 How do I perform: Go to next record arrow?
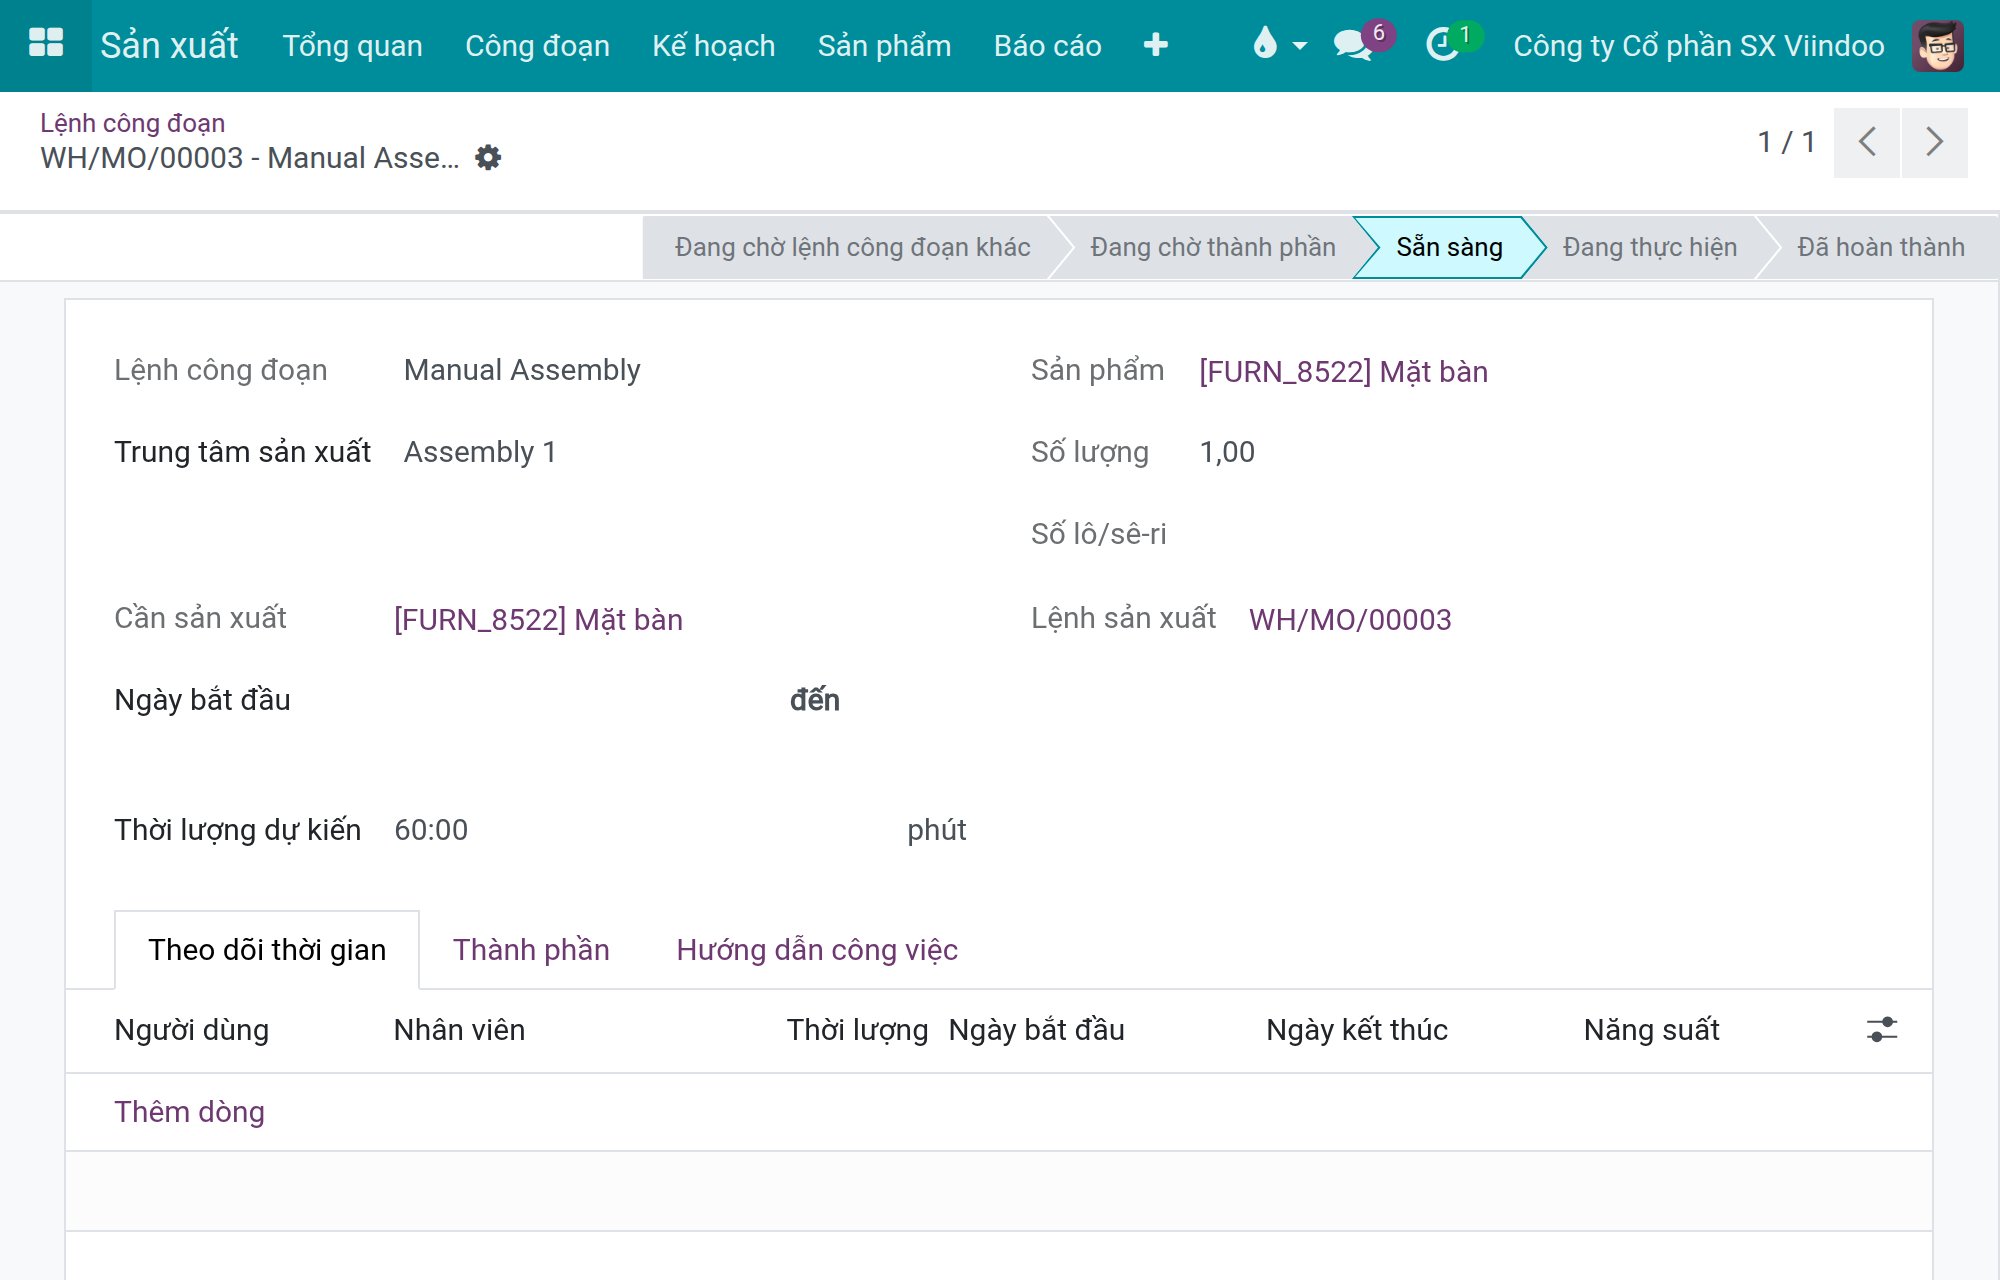click(1935, 142)
